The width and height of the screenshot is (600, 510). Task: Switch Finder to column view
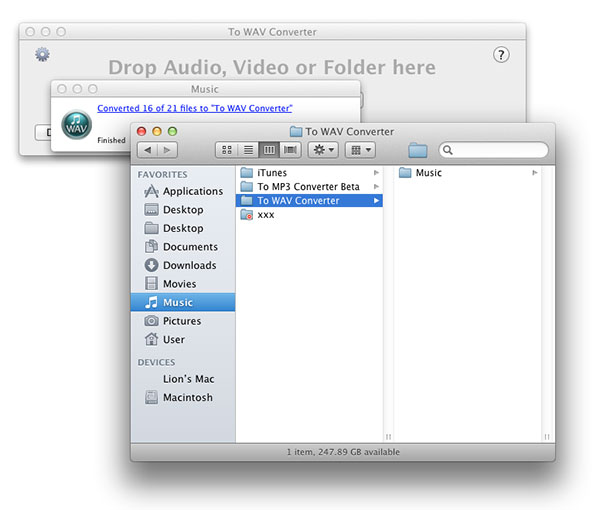pos(269,150)
